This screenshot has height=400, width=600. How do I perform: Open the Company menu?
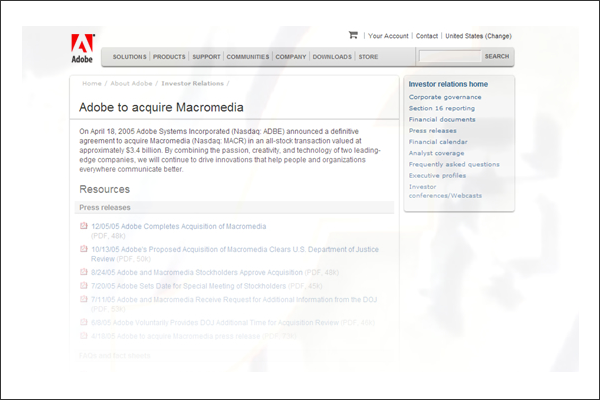[x=291, y=57]
